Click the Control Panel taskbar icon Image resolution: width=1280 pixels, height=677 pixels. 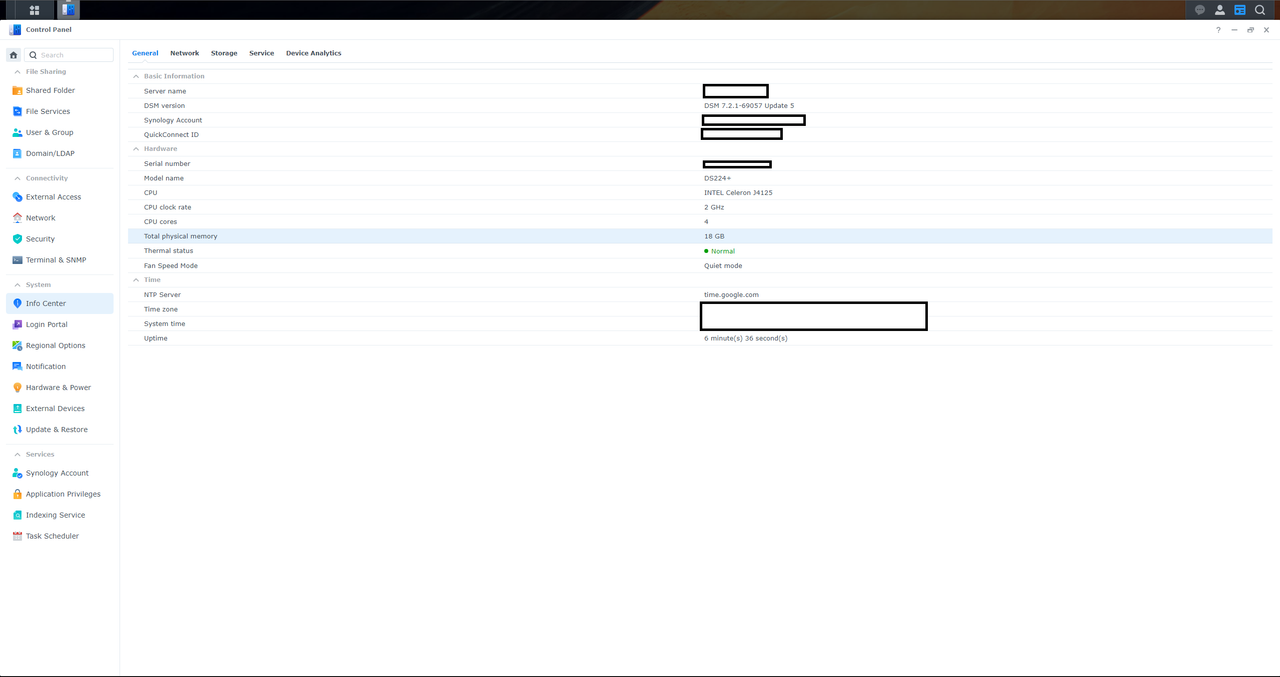(68, 10)
